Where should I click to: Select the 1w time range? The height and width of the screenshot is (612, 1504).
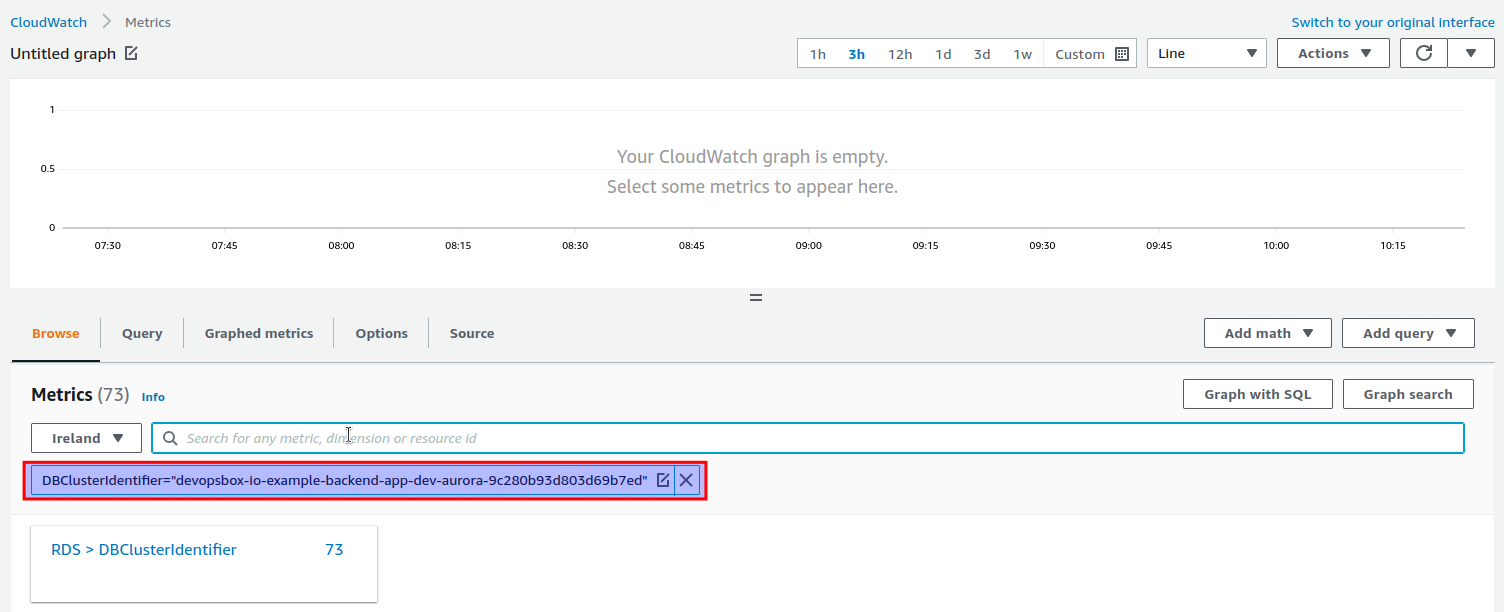coord(1022,53)
